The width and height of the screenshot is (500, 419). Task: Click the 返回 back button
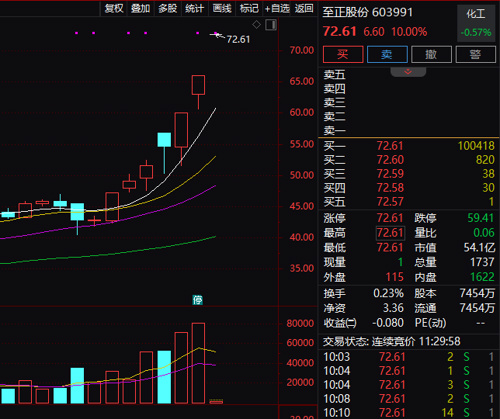click(x=304, y=8)
